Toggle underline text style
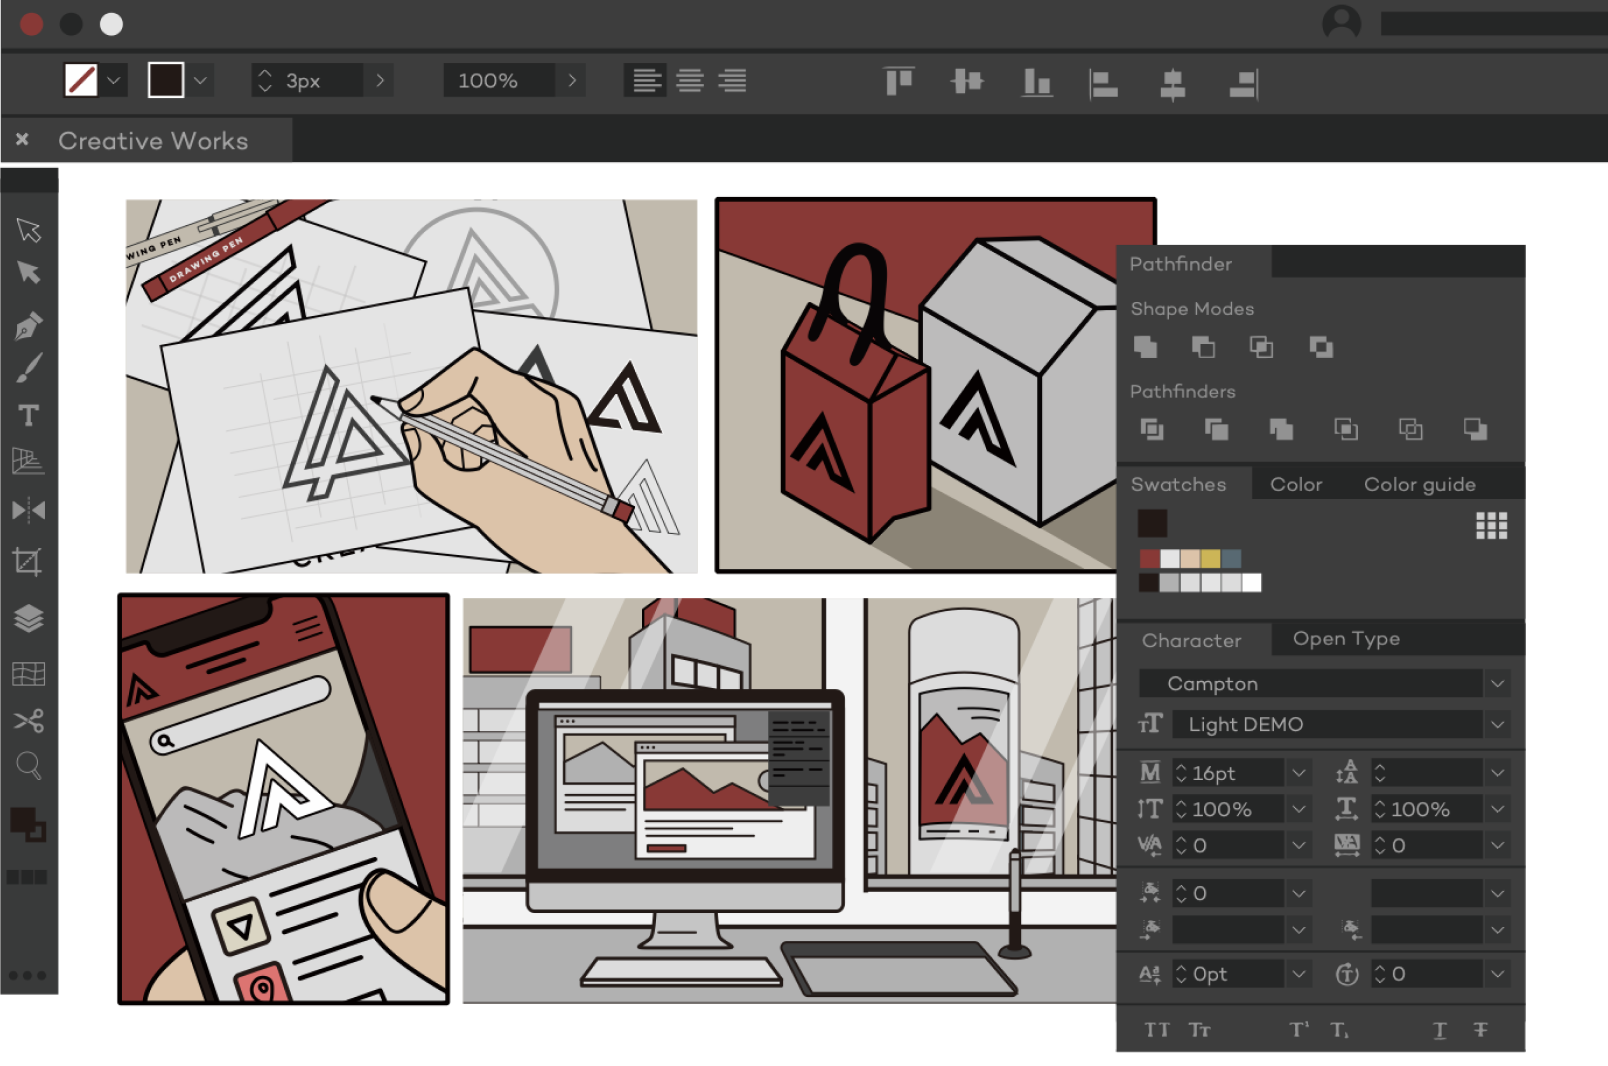 1439,1030
